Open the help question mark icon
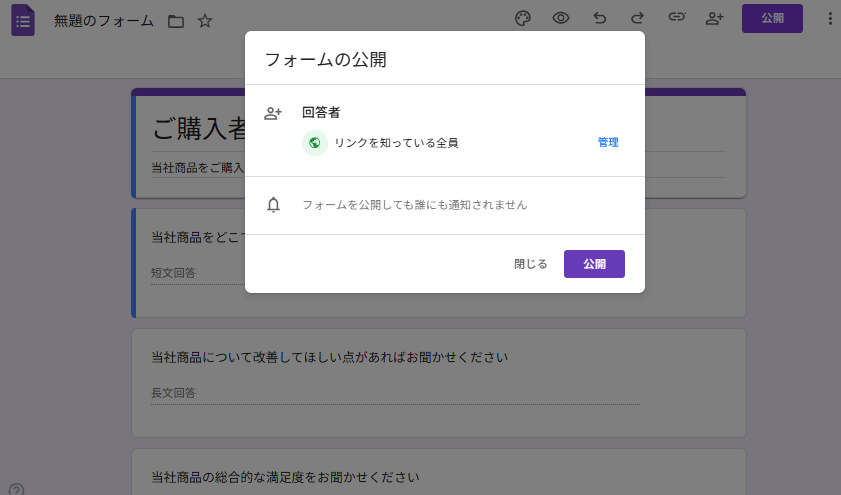Viewport: 841px width, 495px height. click(16, 489)
